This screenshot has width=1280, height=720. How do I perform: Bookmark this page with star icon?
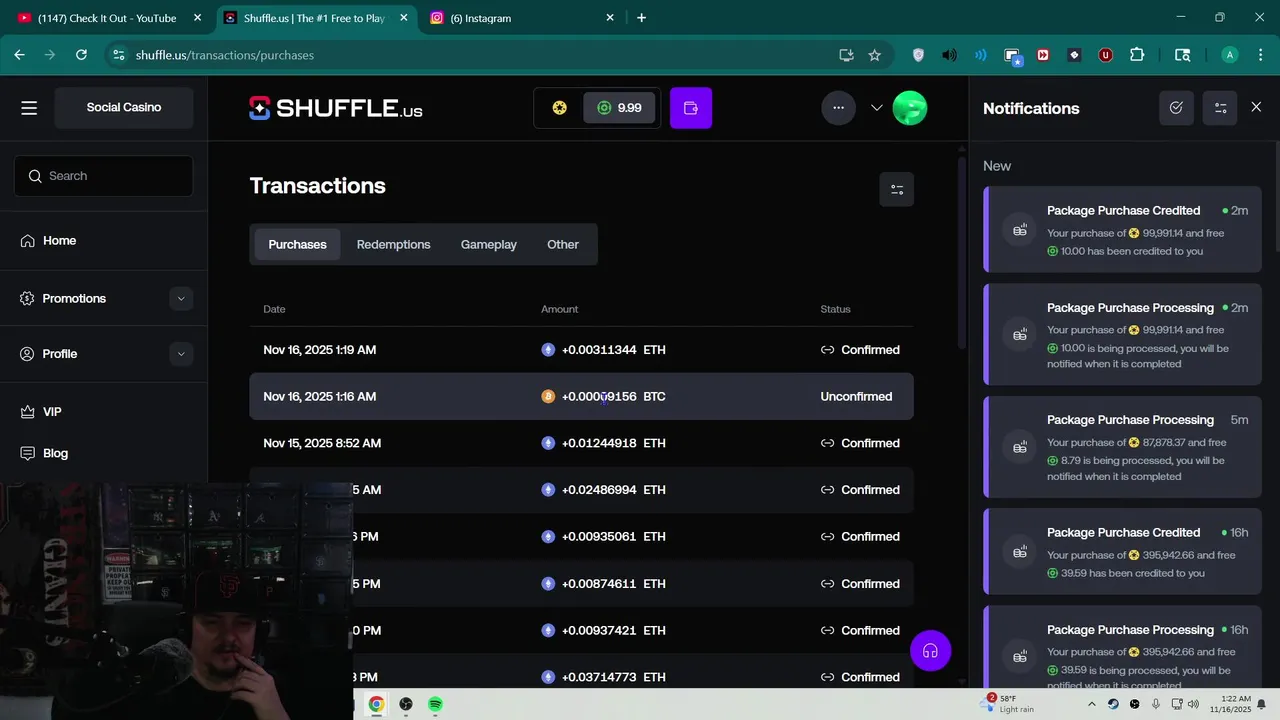point(875,55)
